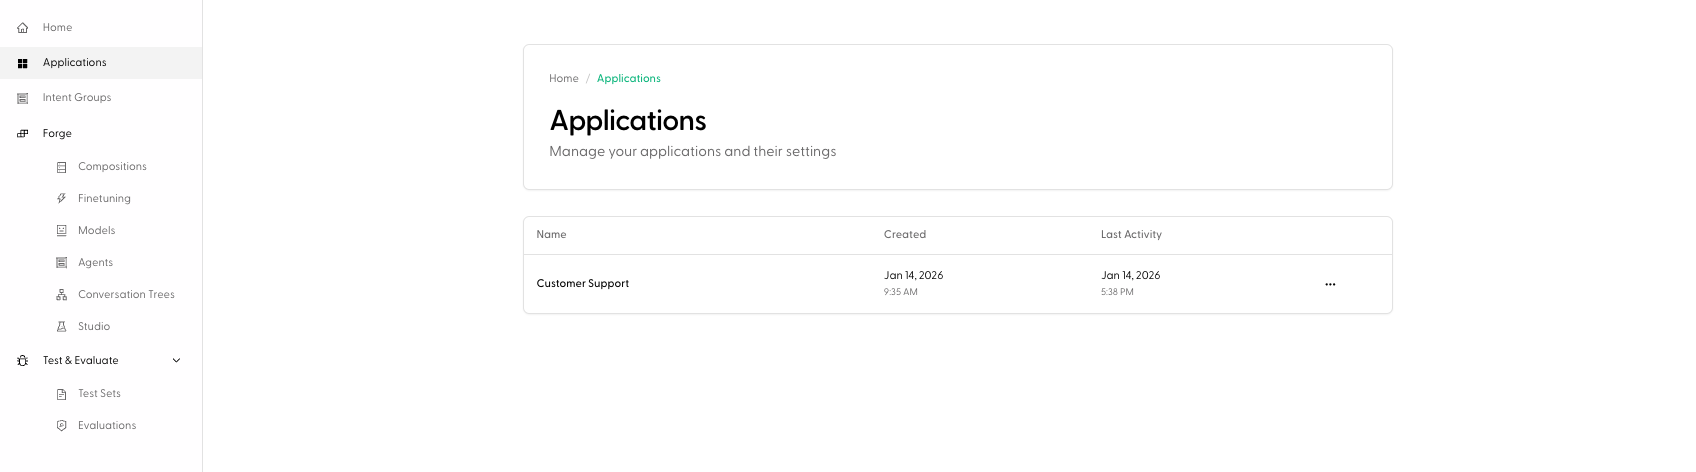Open the Customer Support application

[583, 284]
